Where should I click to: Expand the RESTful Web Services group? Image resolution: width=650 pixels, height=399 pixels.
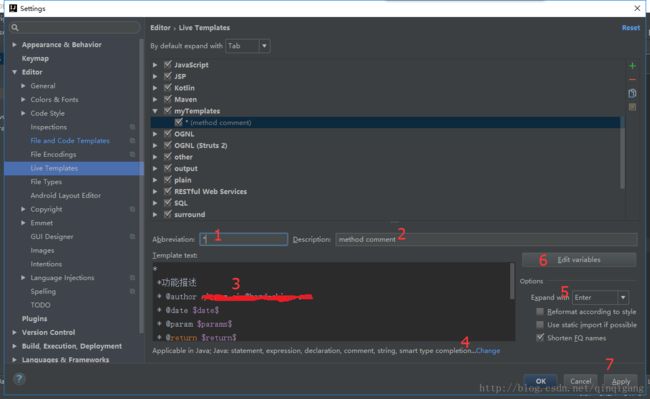(155, 191)
